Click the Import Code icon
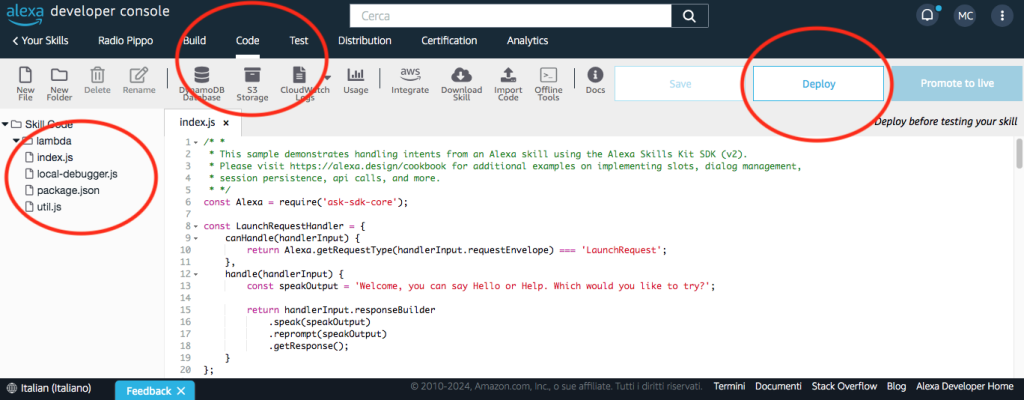This screenshot has height=400, width=1024. point(508,76)
